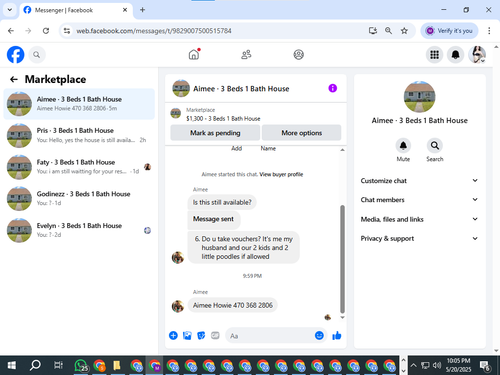Click chat header house avatar
Screen dimensions: 500x375
181,88
